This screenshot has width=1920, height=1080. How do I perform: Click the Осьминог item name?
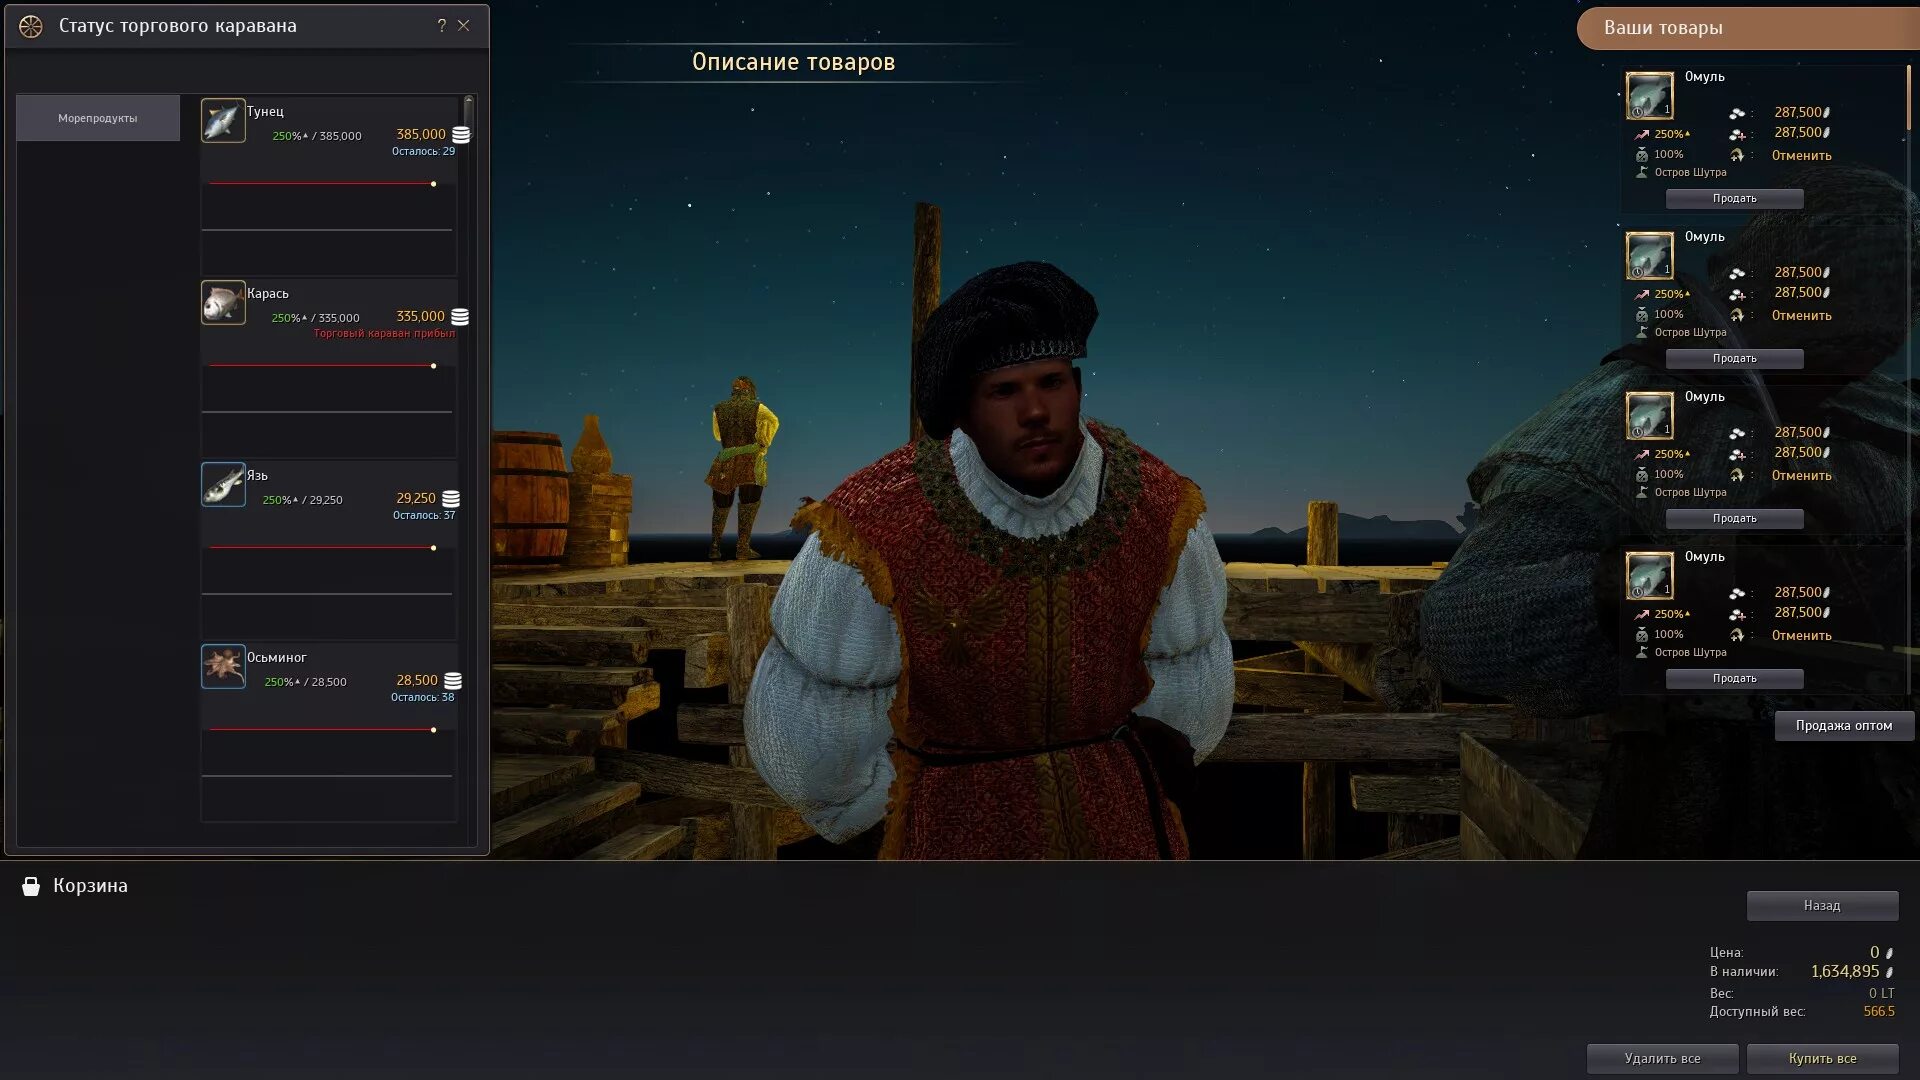click(x=277, y=657)
